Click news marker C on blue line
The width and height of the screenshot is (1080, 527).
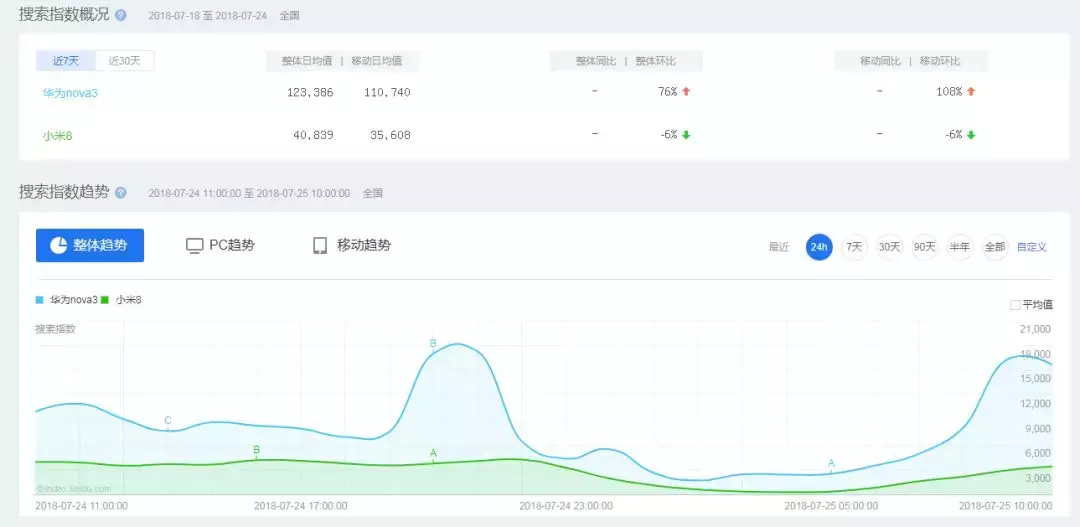coord(168,421)
